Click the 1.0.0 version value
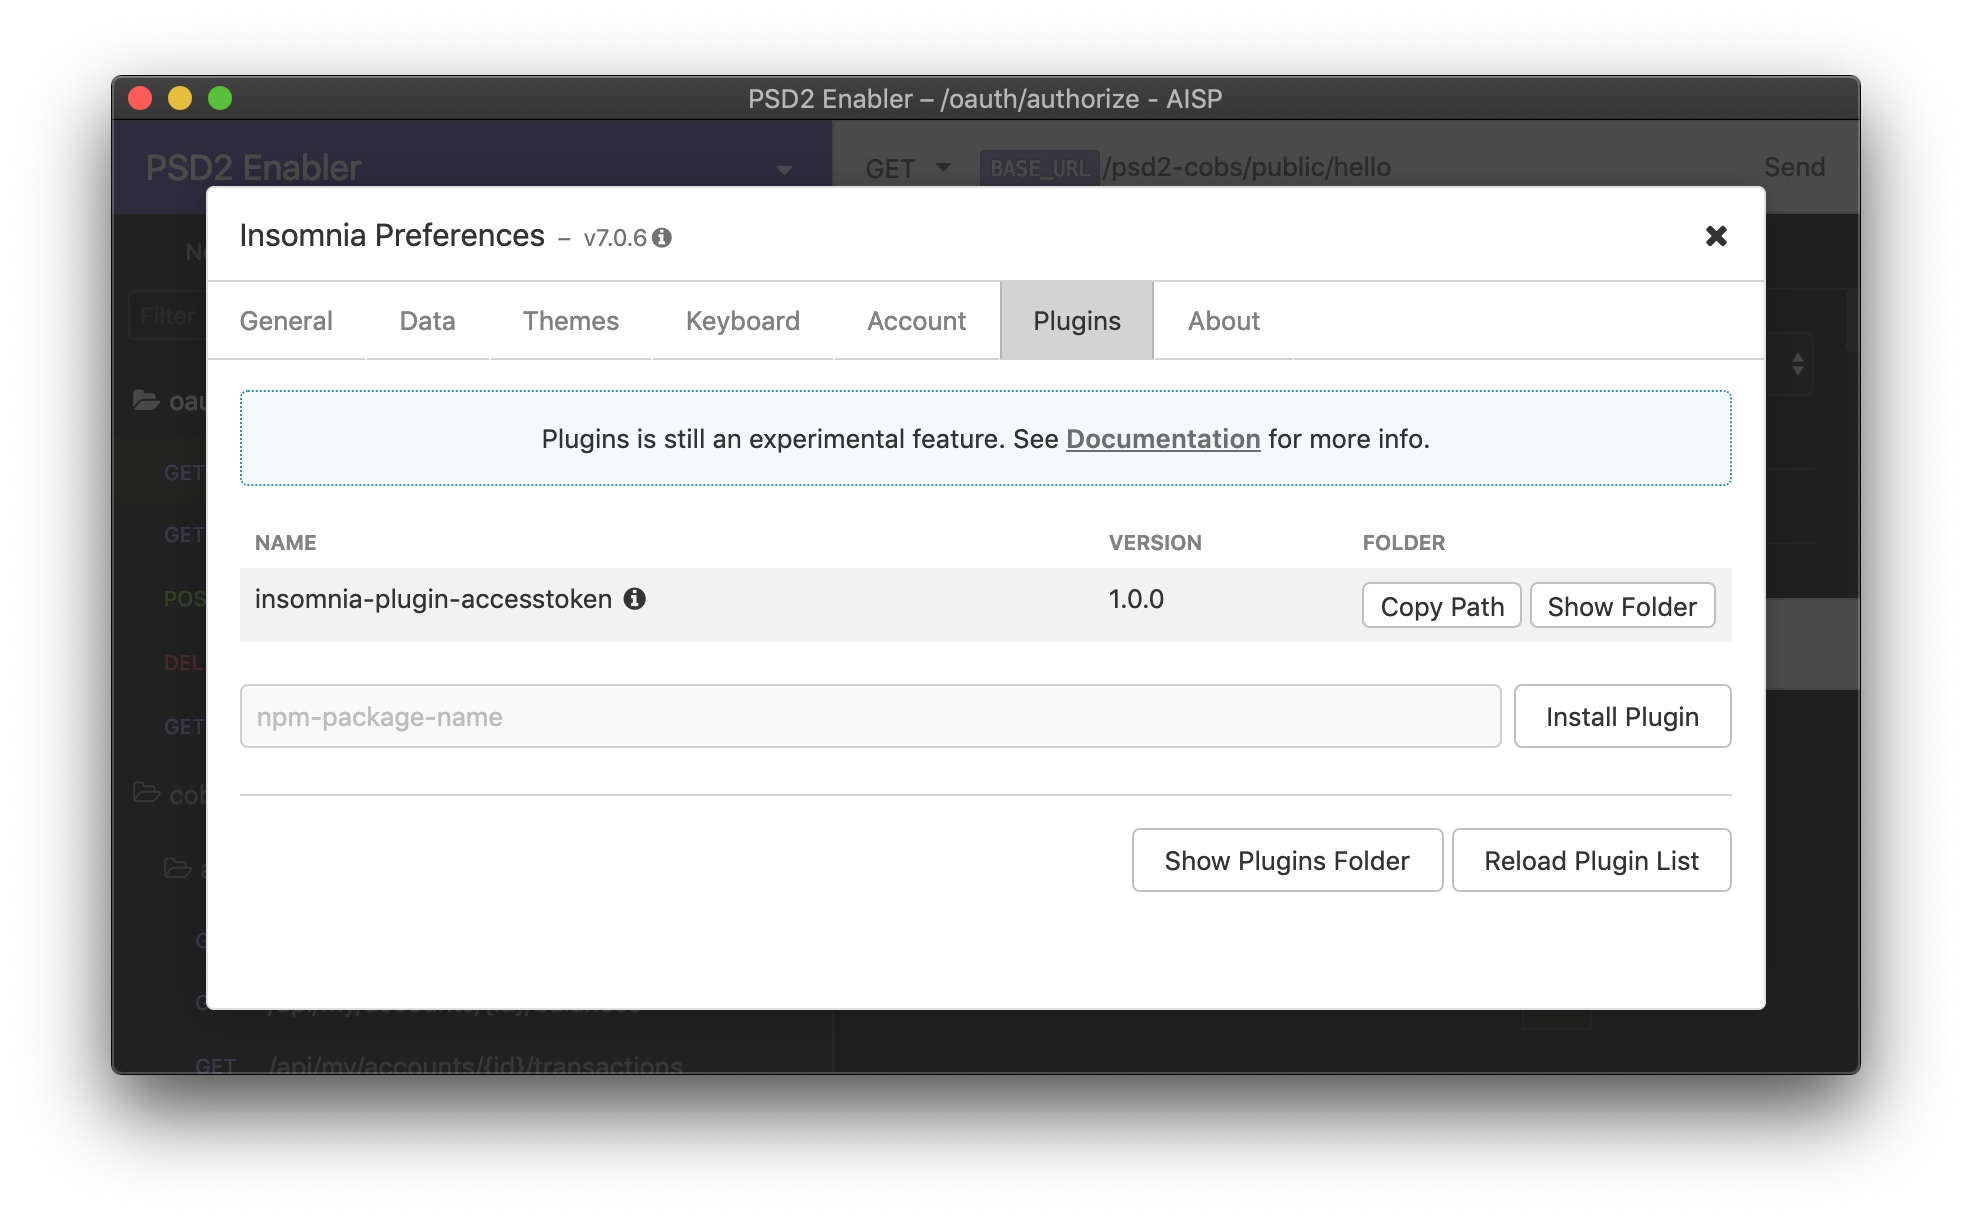The width and height of the screenshot is (1972, 1222). 1136,599
